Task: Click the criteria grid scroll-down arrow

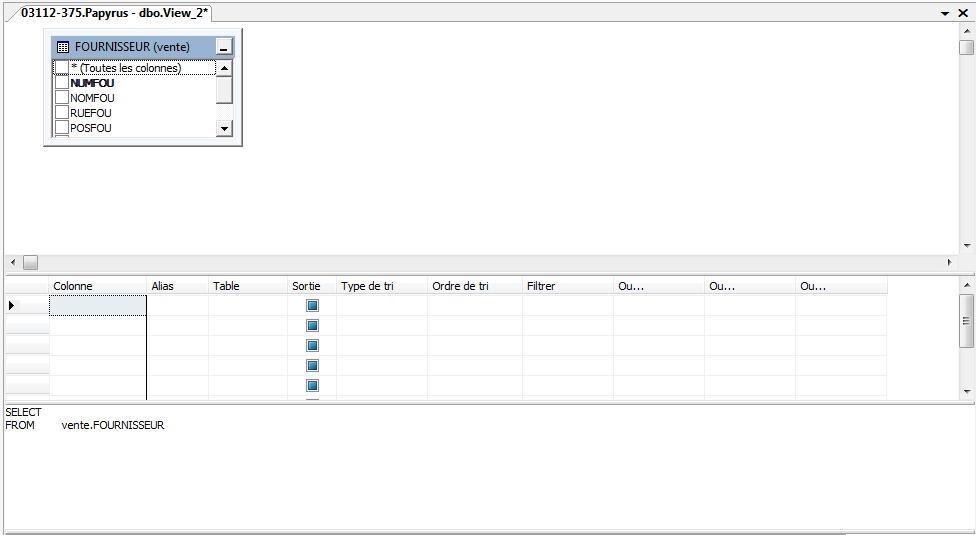Action: 967,391
